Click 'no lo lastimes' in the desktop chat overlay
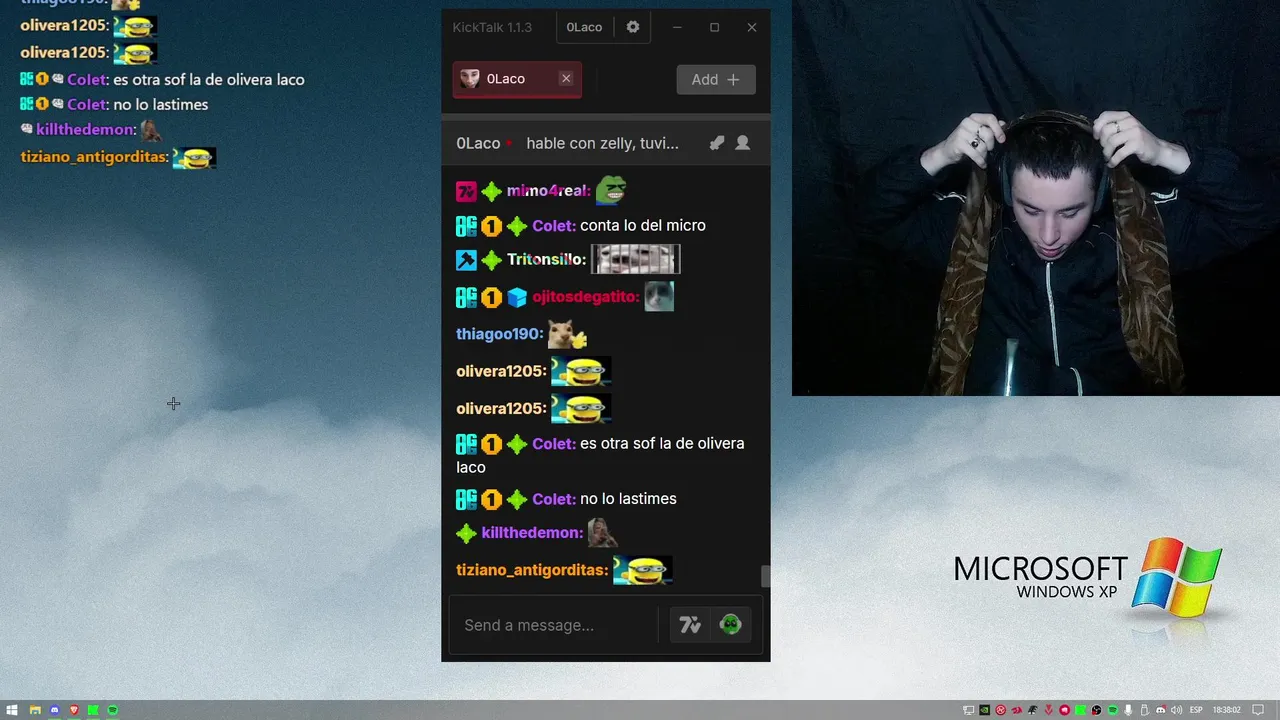1280x720 pixels. click(160, 104)
